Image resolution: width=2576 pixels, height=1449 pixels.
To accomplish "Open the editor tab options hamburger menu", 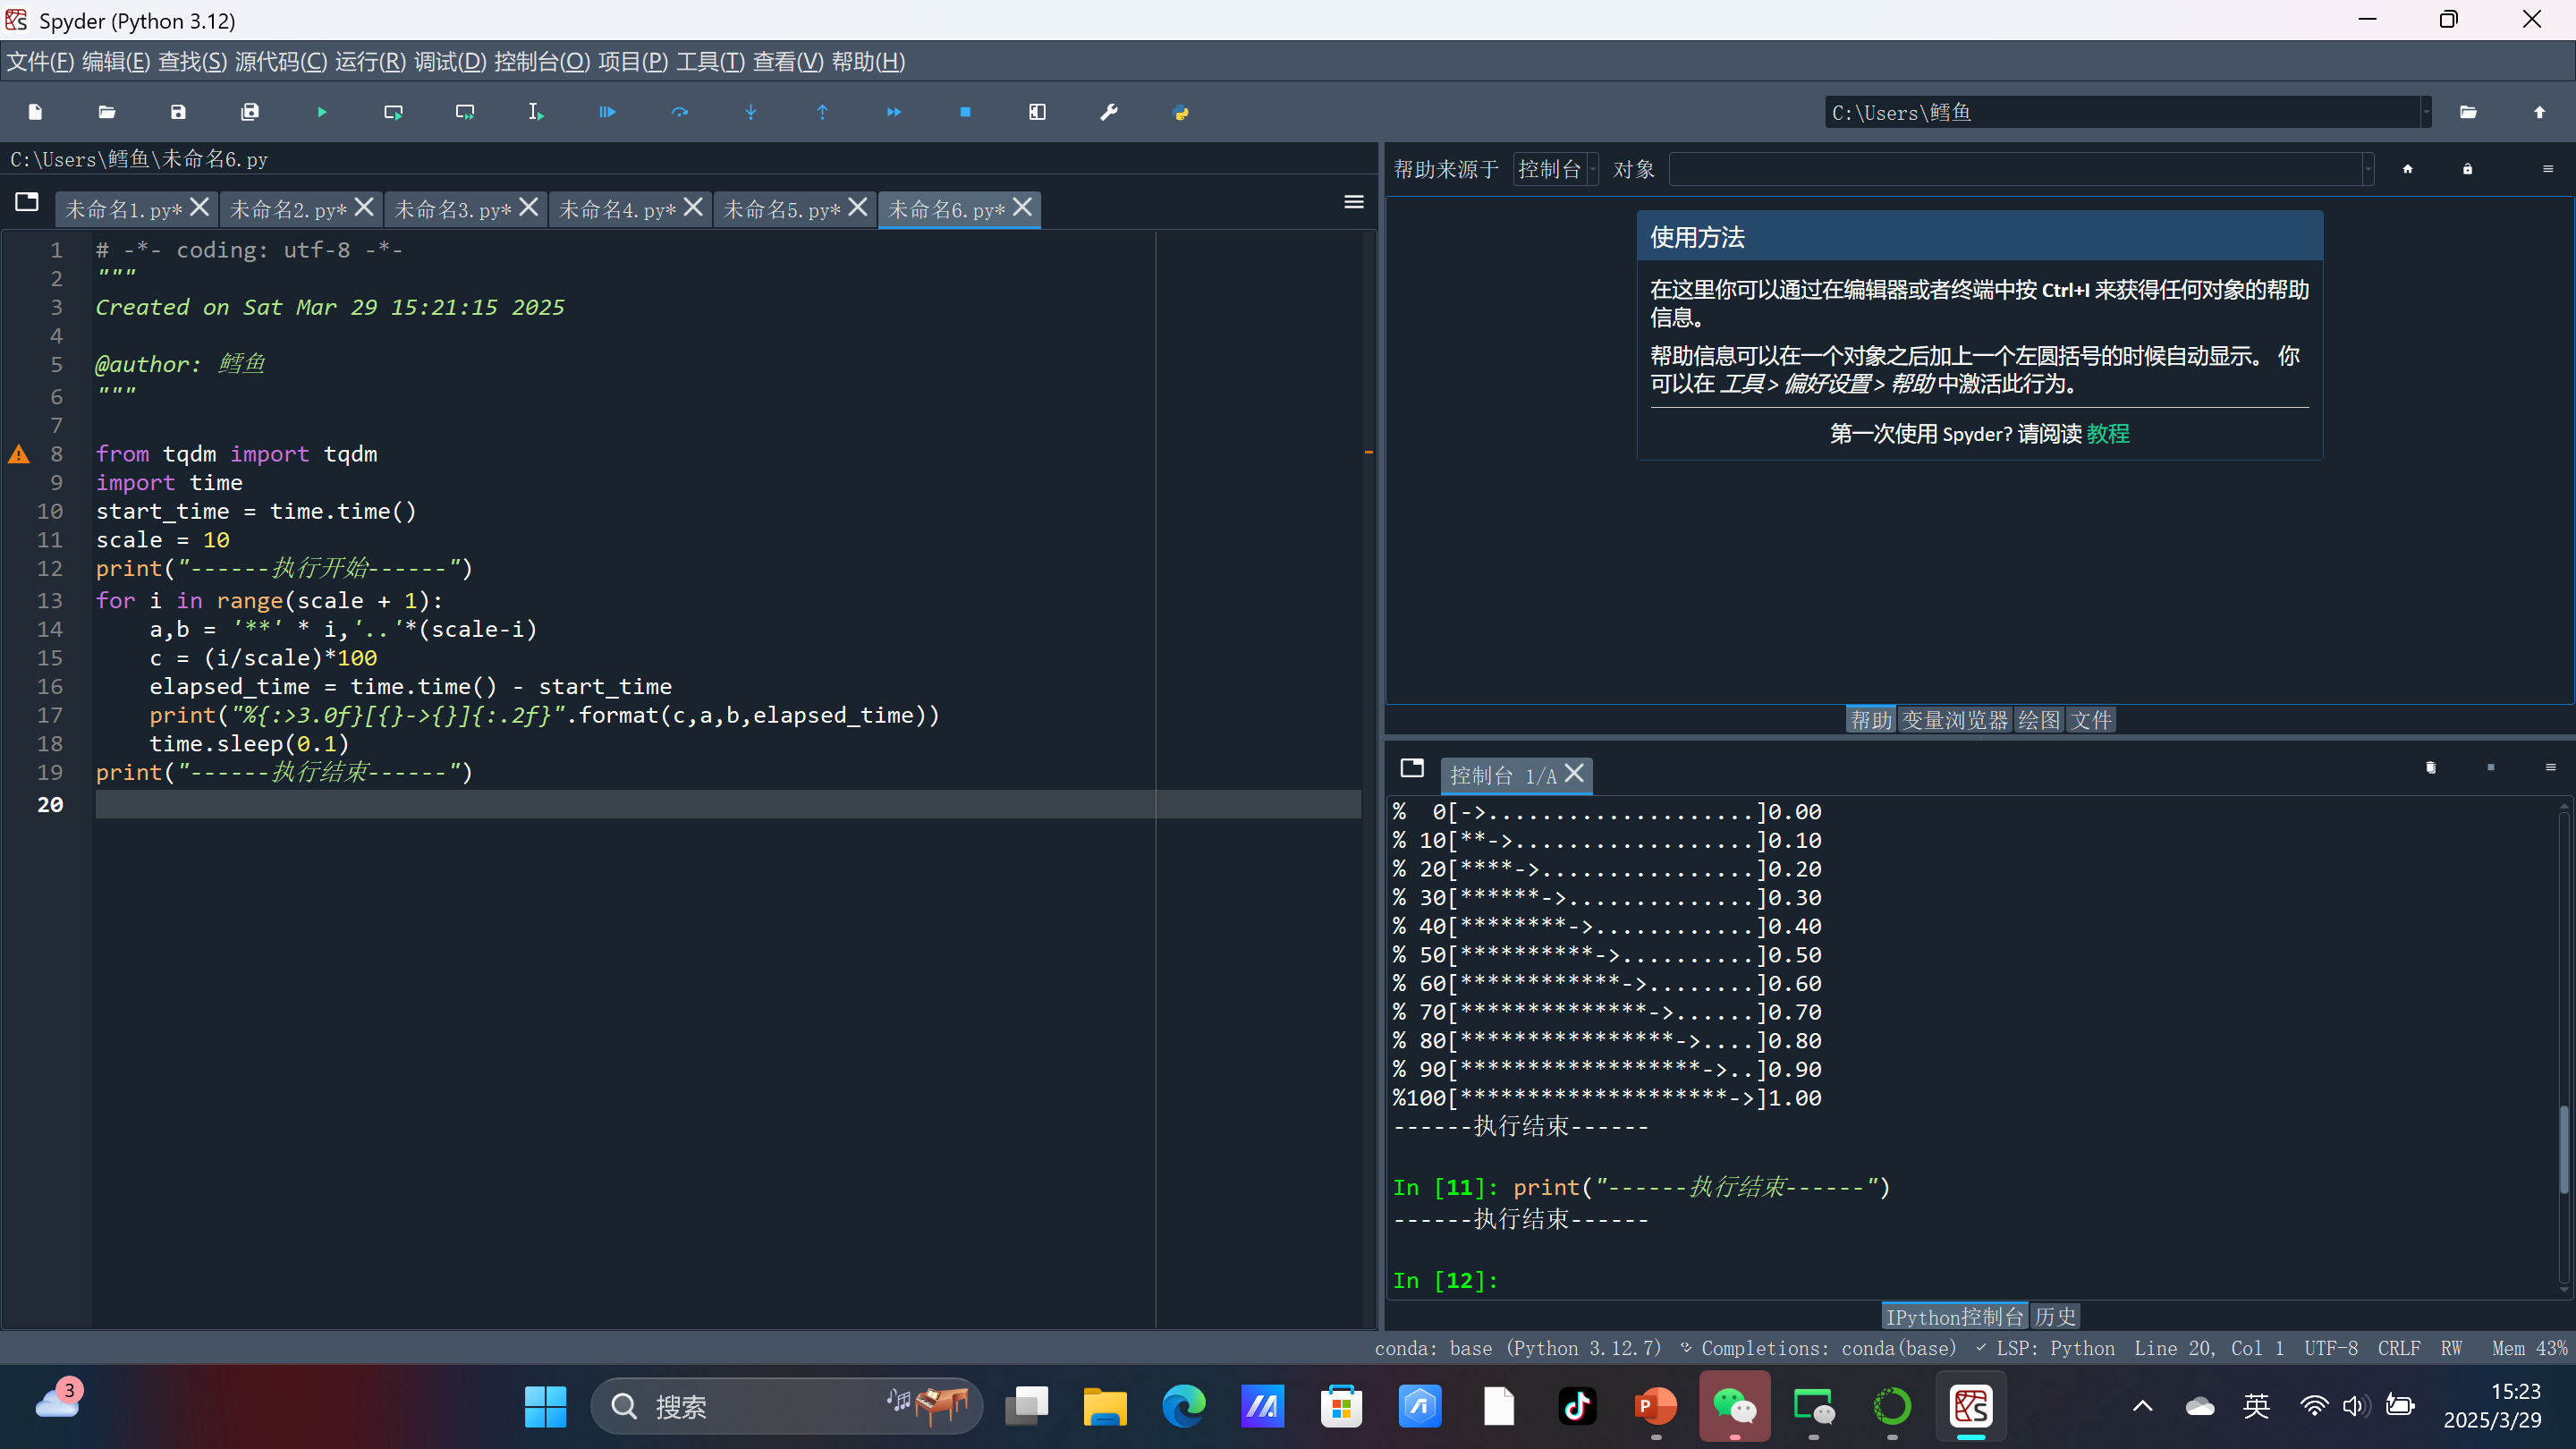I will [1354, 203].
